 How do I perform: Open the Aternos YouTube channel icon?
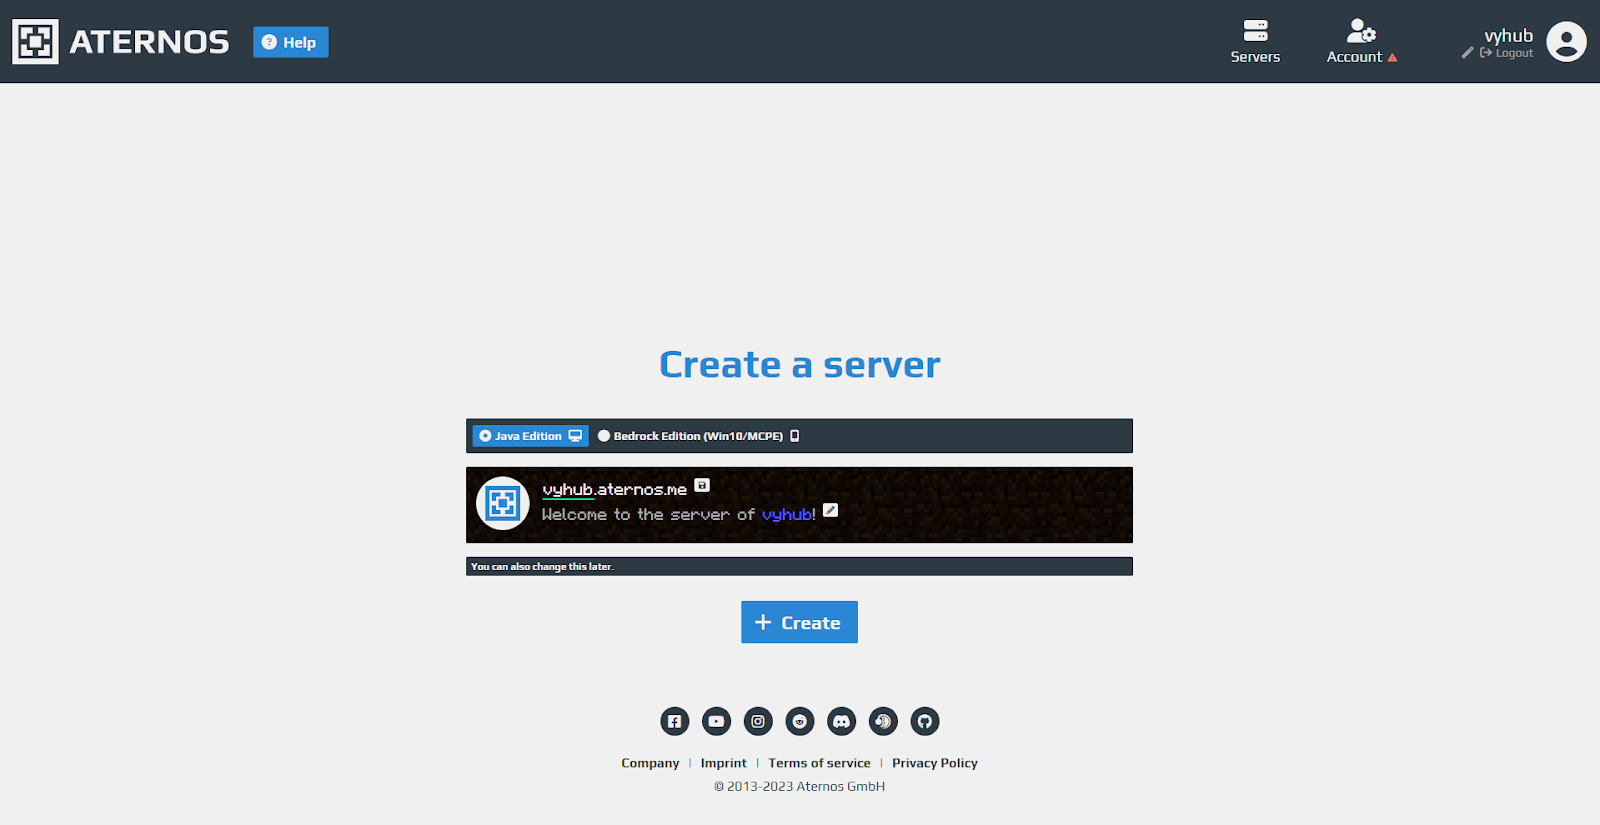coord(716,721)
